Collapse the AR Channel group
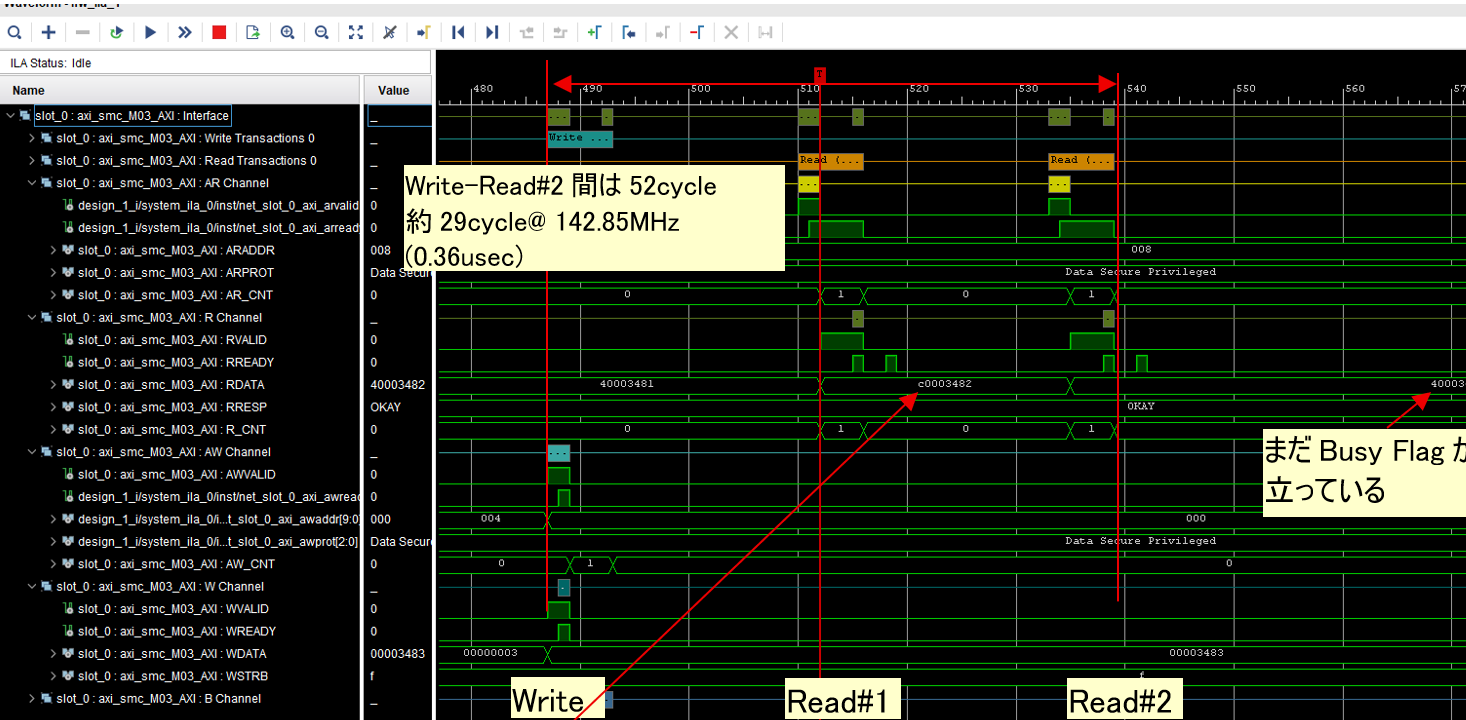 (32, 183)
